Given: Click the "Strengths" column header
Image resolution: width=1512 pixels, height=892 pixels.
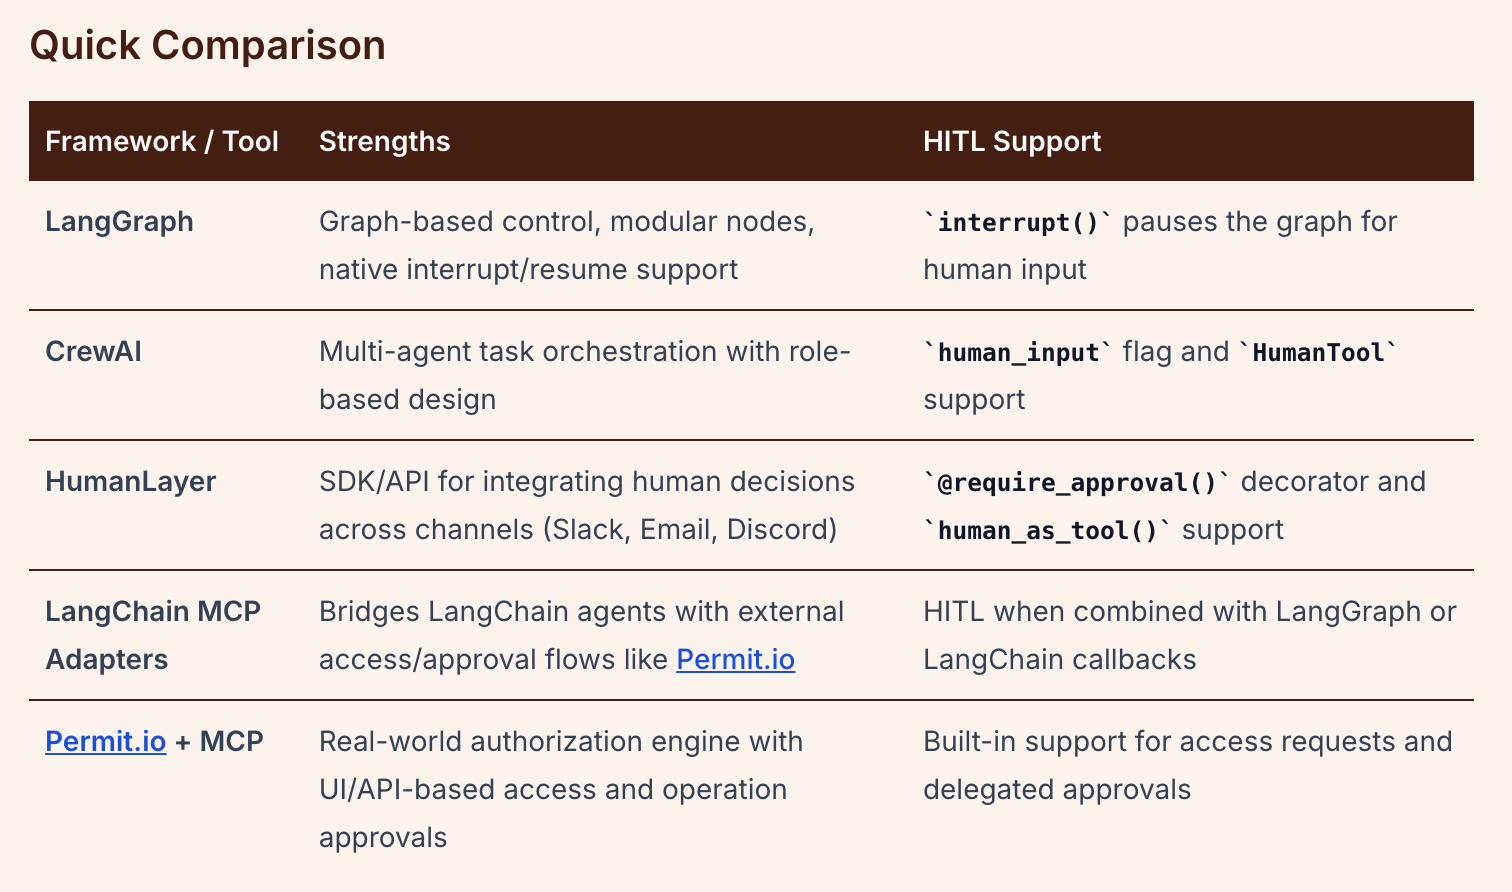Looking at the screenshot, I should click(x=384, y=141).
